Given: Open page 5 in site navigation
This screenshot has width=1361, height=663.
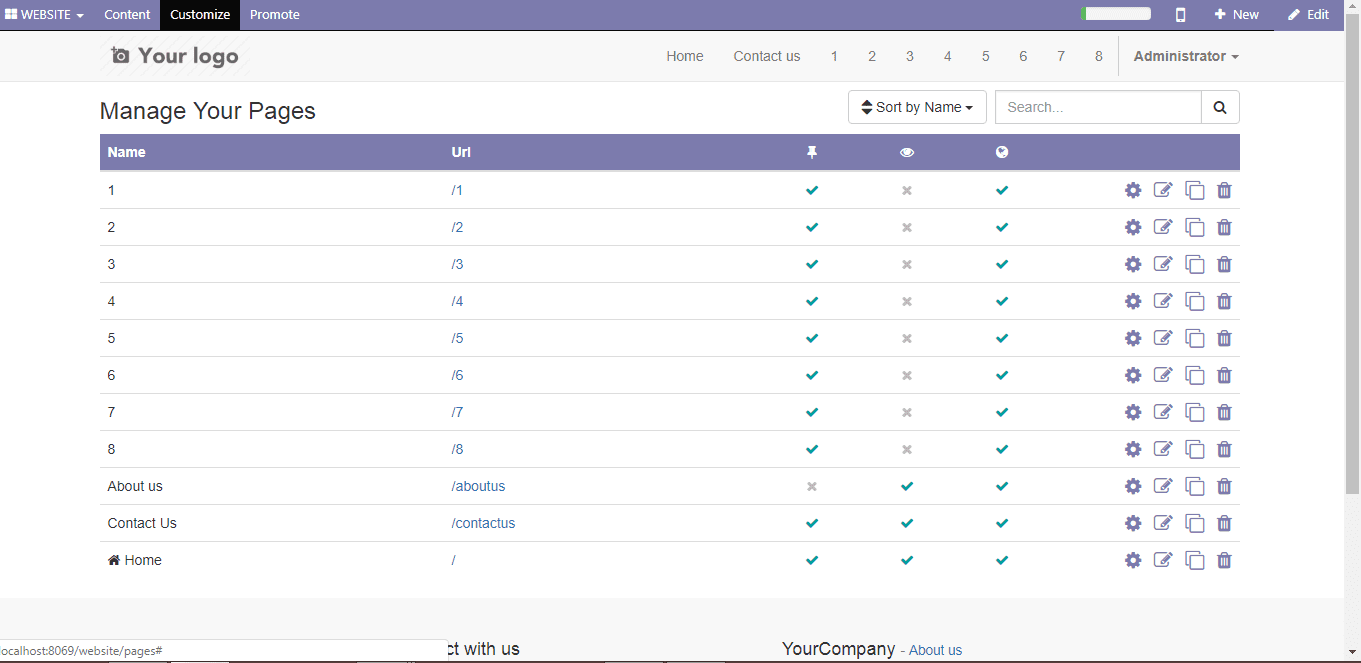Looking at the screenshot, I should click(985, 56).
